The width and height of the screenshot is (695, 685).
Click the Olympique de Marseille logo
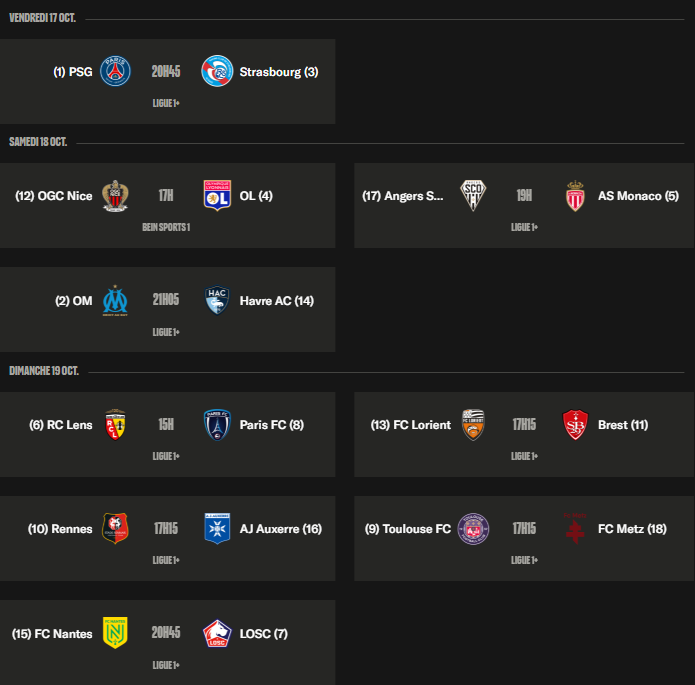click(116, 300)
